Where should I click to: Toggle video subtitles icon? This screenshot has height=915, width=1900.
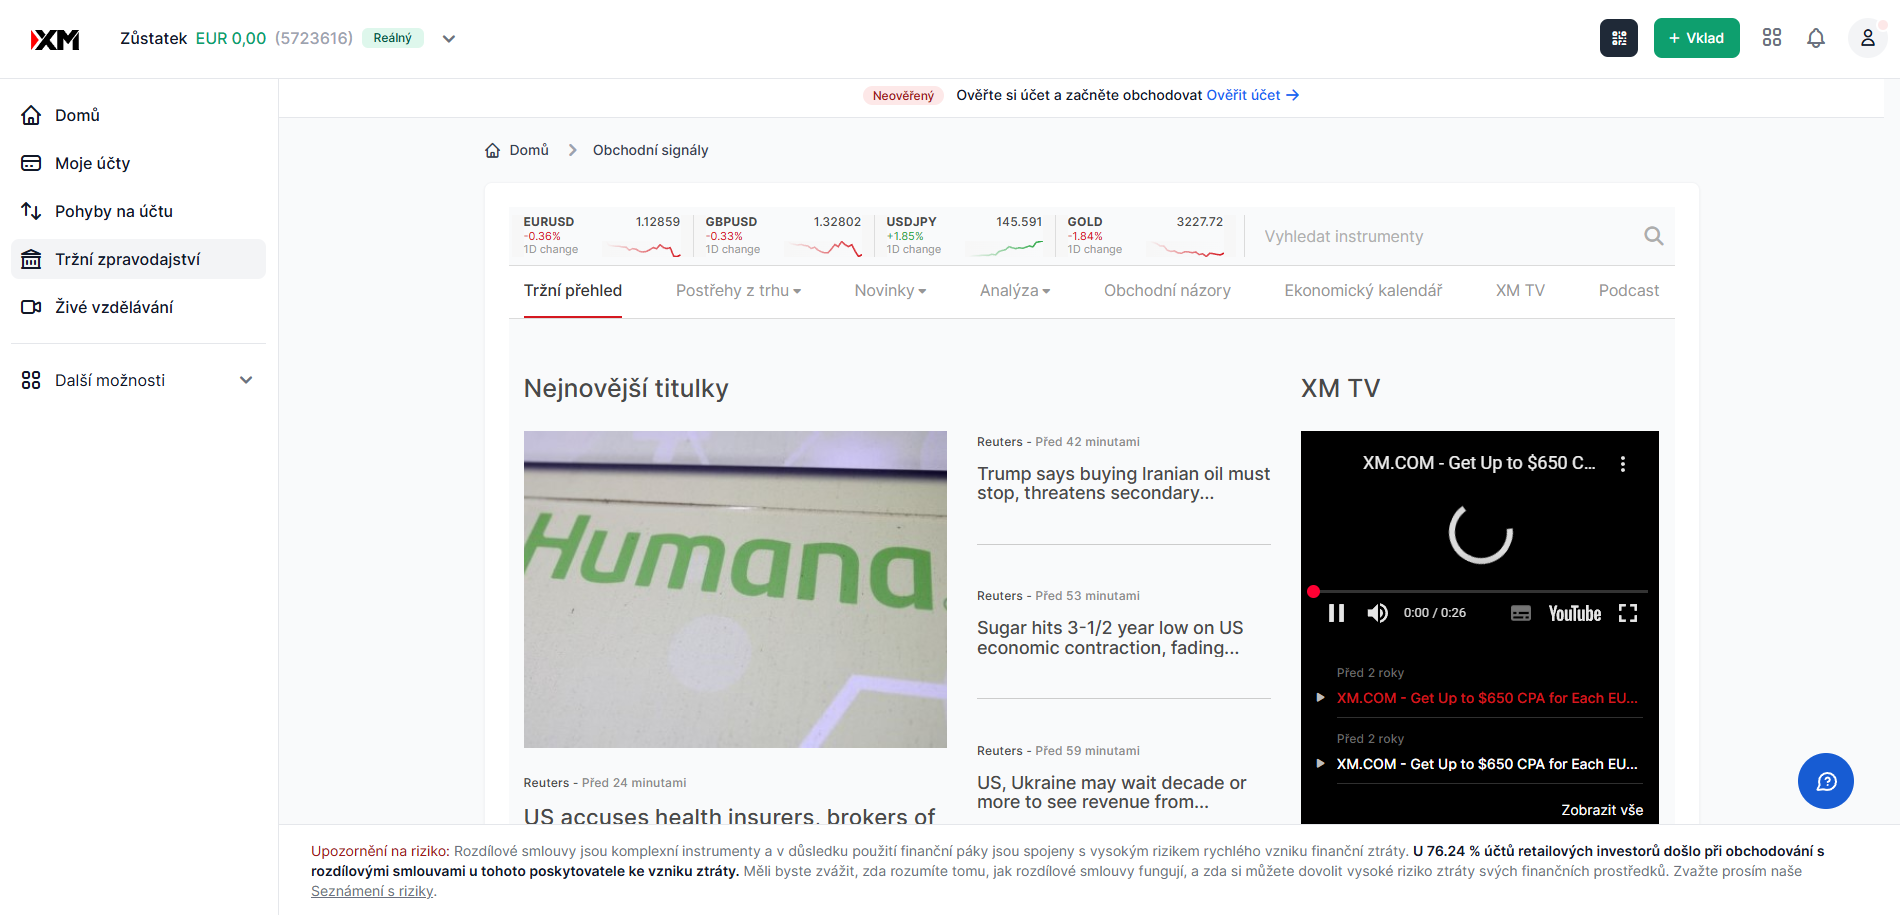click(x=1520, y=613)
